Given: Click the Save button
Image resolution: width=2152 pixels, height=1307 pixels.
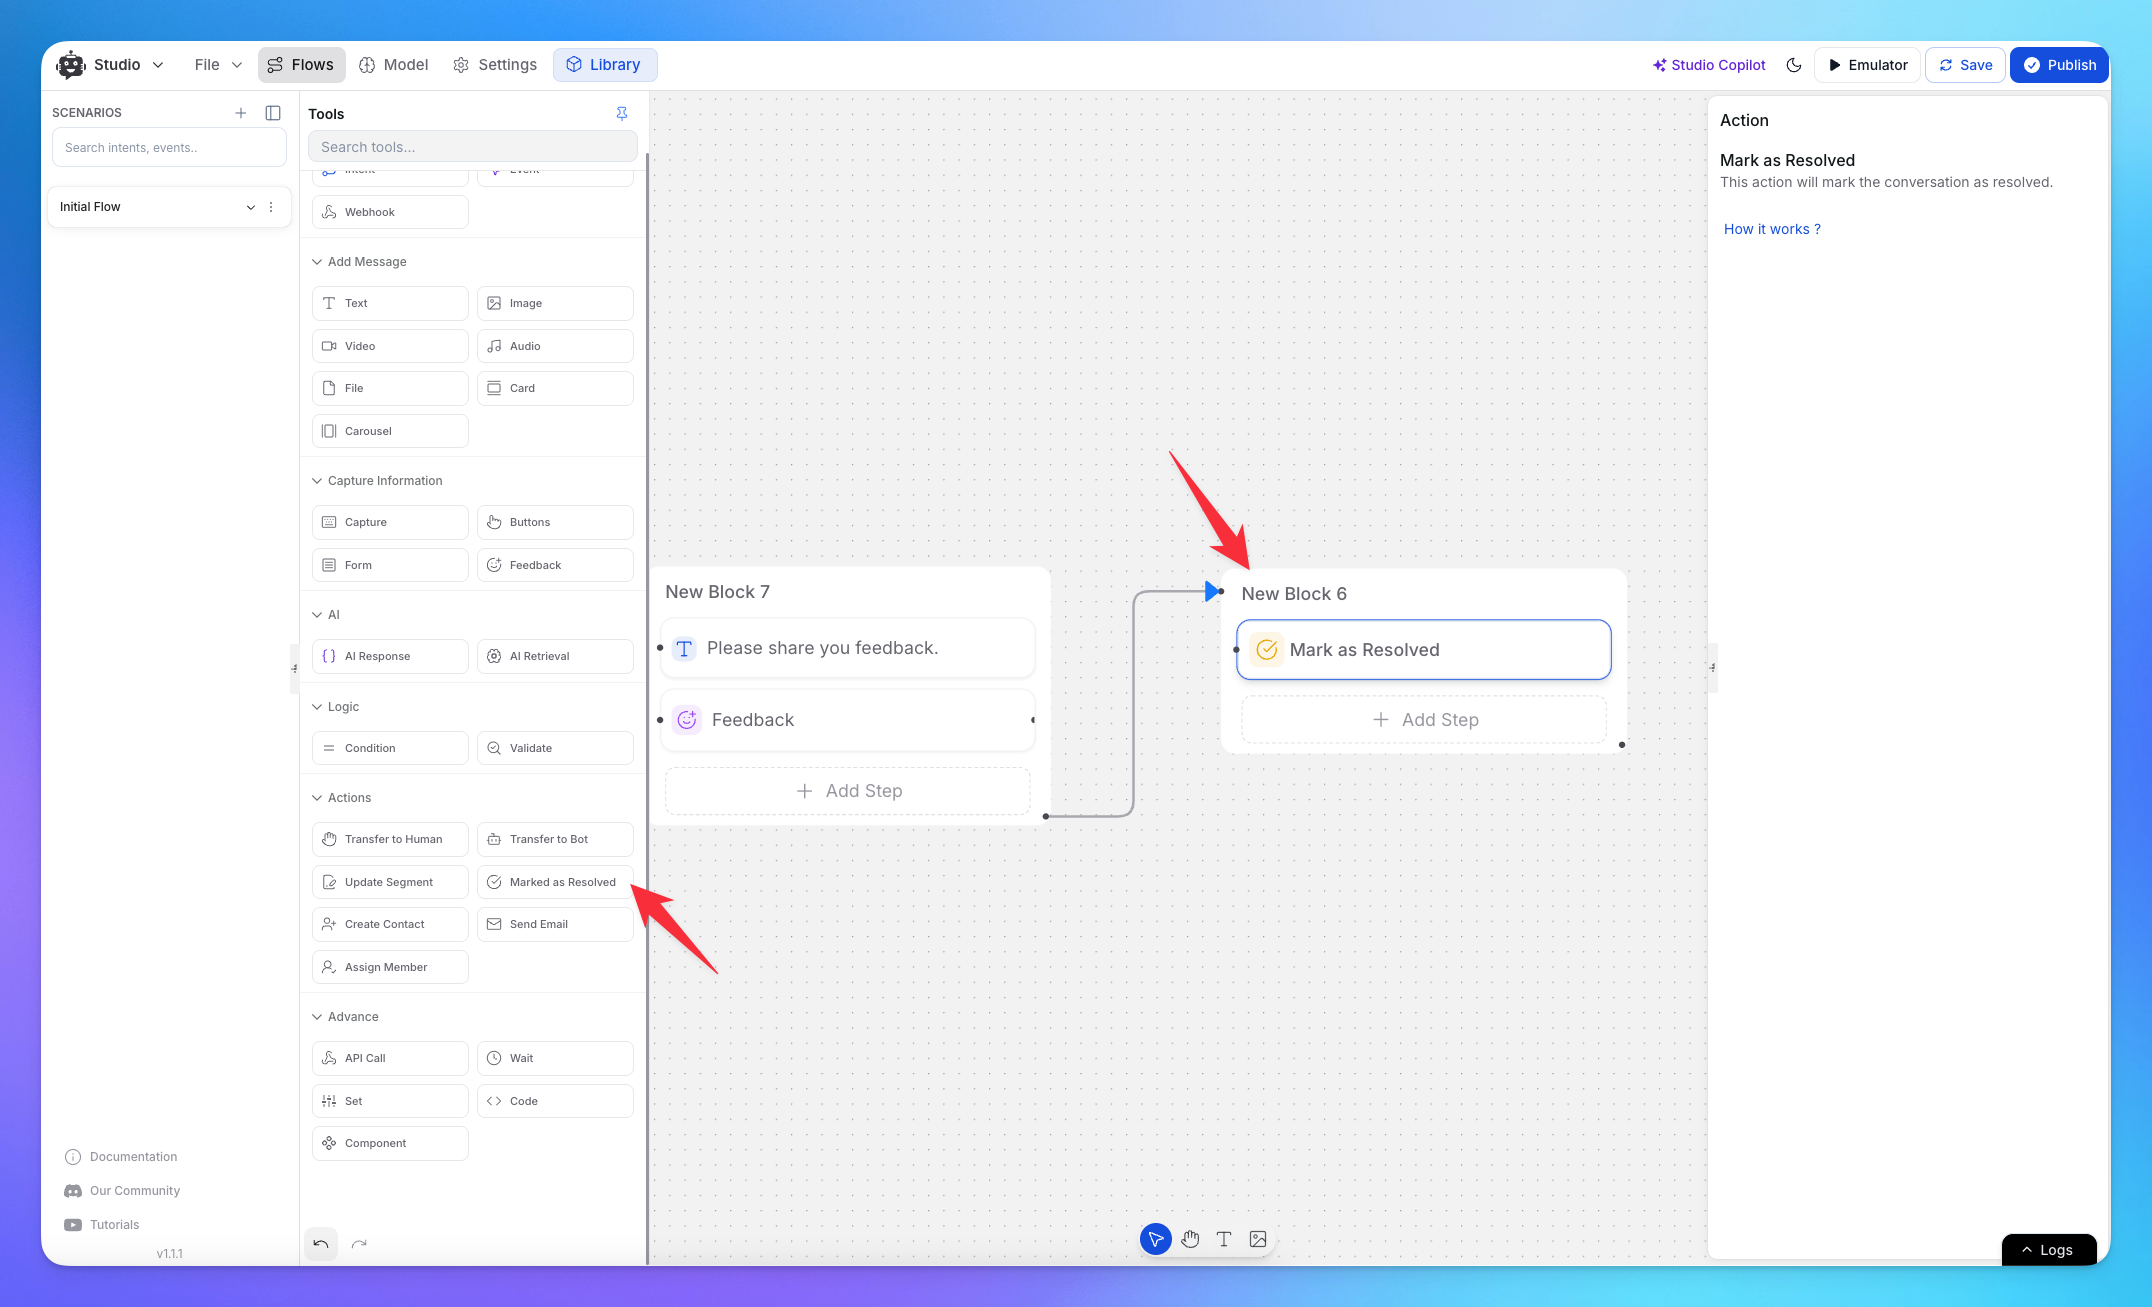Looking at the screenshot, I should 1965,65.
